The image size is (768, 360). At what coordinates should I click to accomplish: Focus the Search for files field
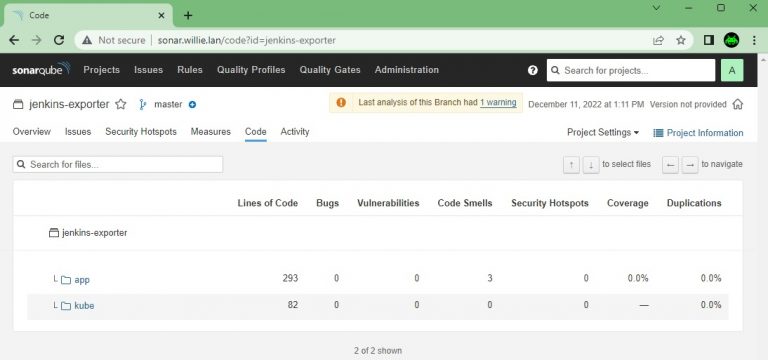118,165
